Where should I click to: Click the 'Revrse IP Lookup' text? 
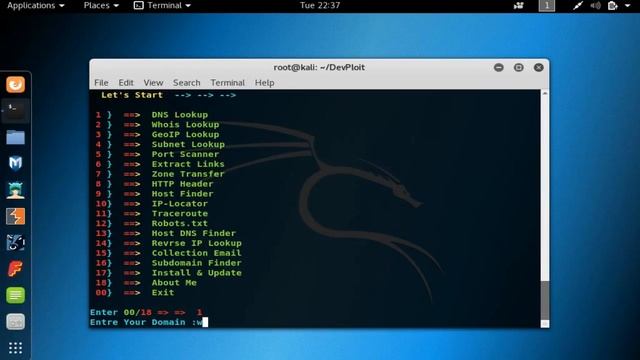pos(197,243)
